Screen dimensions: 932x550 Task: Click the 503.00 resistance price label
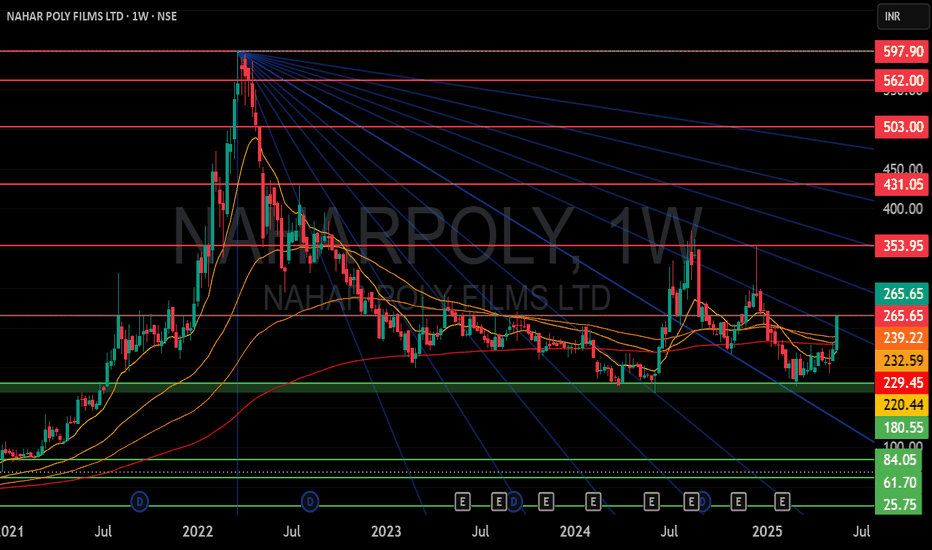tap(902, 127)
